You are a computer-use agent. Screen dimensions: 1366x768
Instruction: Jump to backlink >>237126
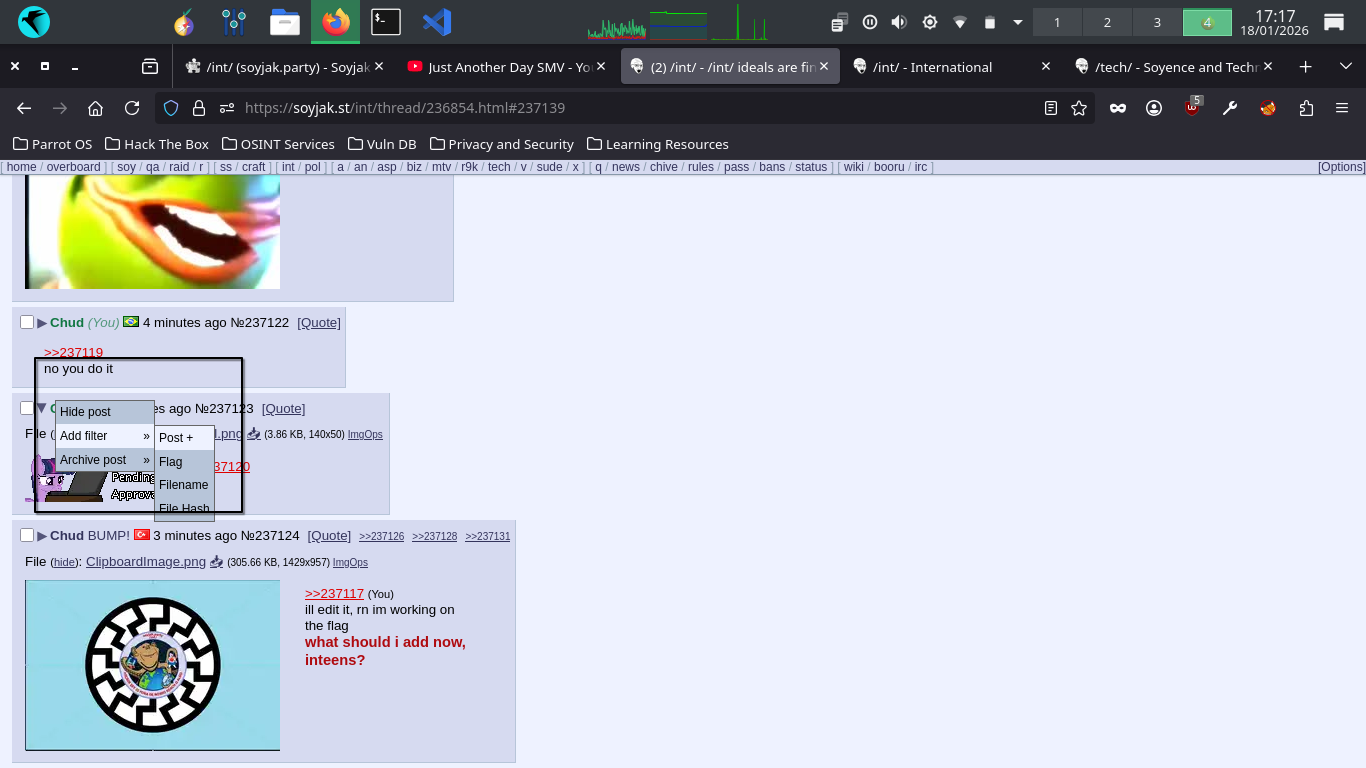tap(381, 537)
